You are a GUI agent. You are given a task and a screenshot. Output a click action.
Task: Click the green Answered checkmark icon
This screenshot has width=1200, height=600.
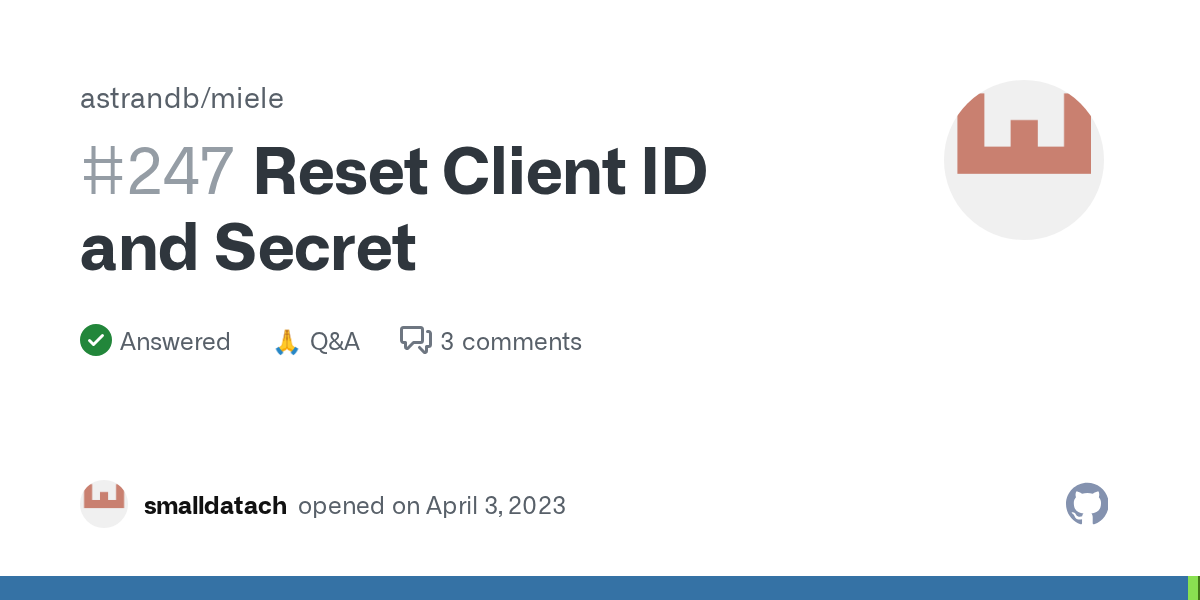(x=96, y=341)
